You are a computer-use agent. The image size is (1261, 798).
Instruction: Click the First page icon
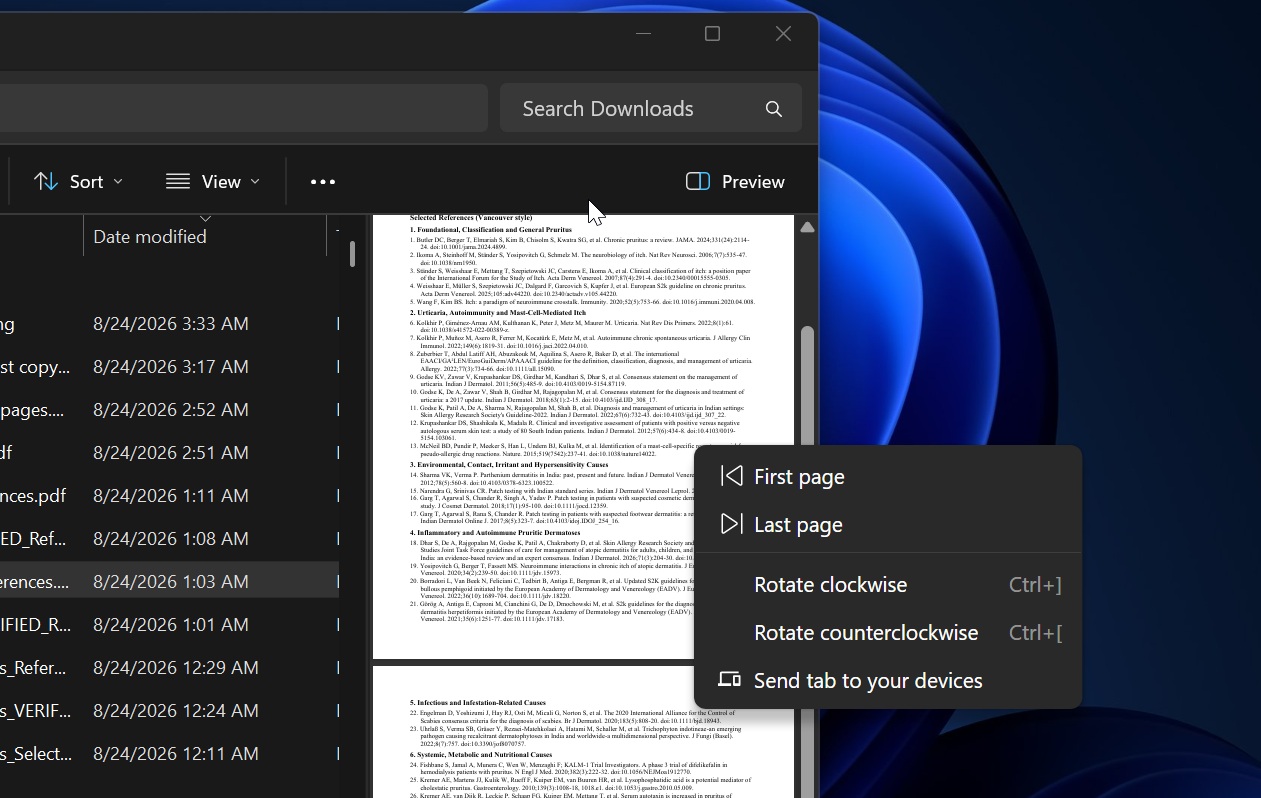pos(732,476)
